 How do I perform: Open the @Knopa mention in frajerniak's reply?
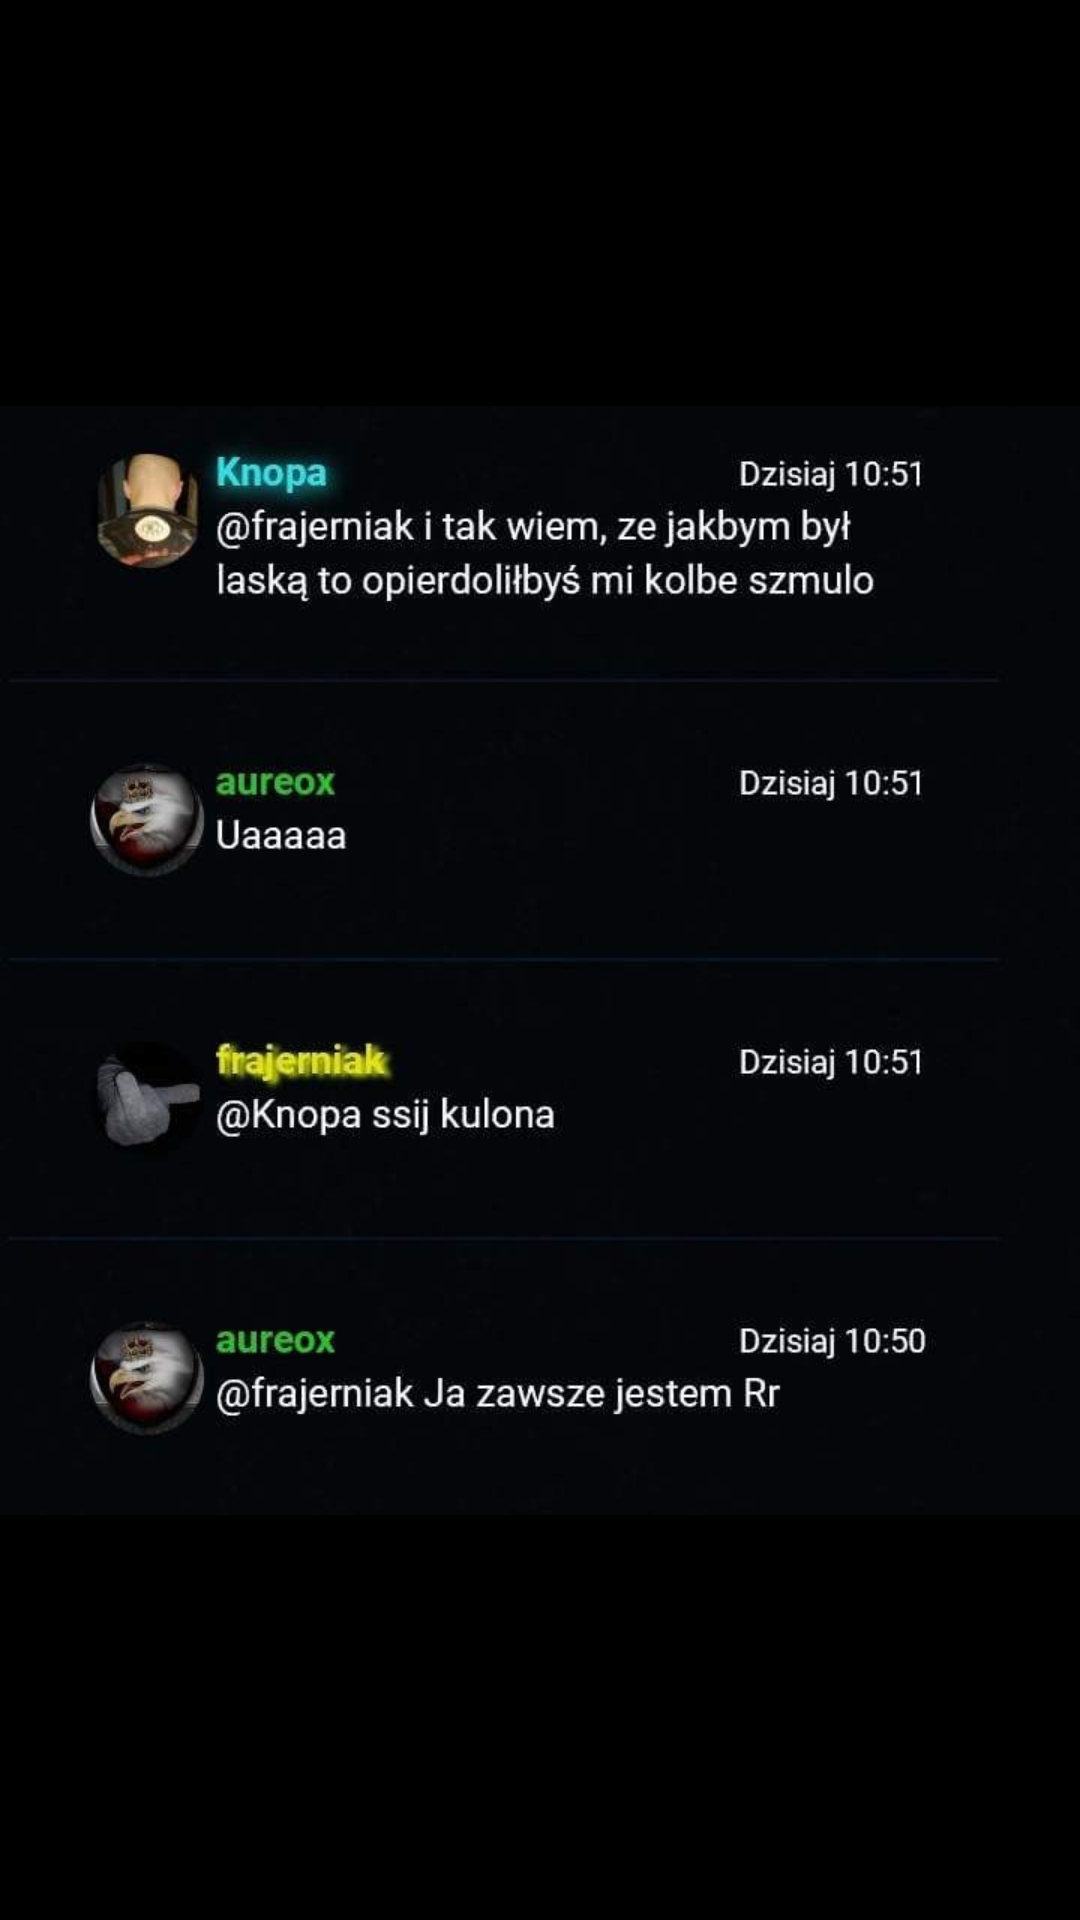tap(289, 1114)
